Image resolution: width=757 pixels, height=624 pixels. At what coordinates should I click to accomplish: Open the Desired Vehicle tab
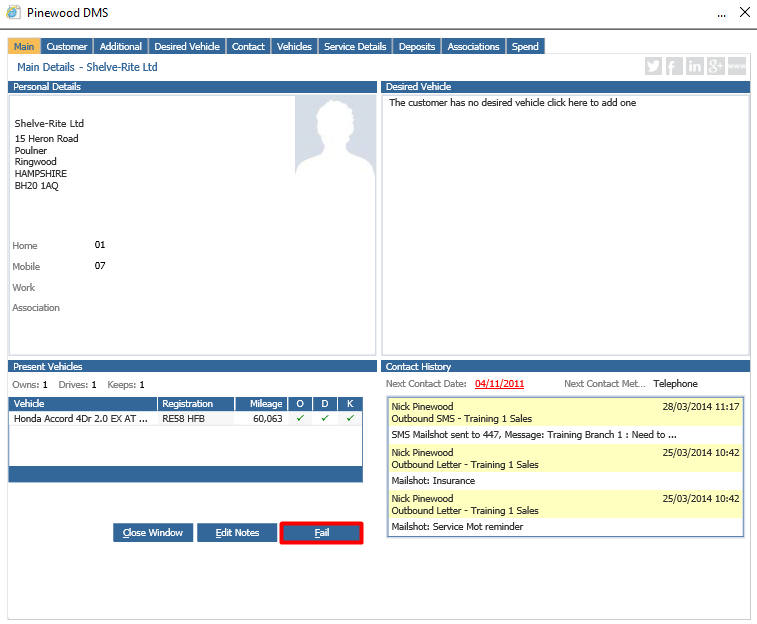click(x=187, y=46)
